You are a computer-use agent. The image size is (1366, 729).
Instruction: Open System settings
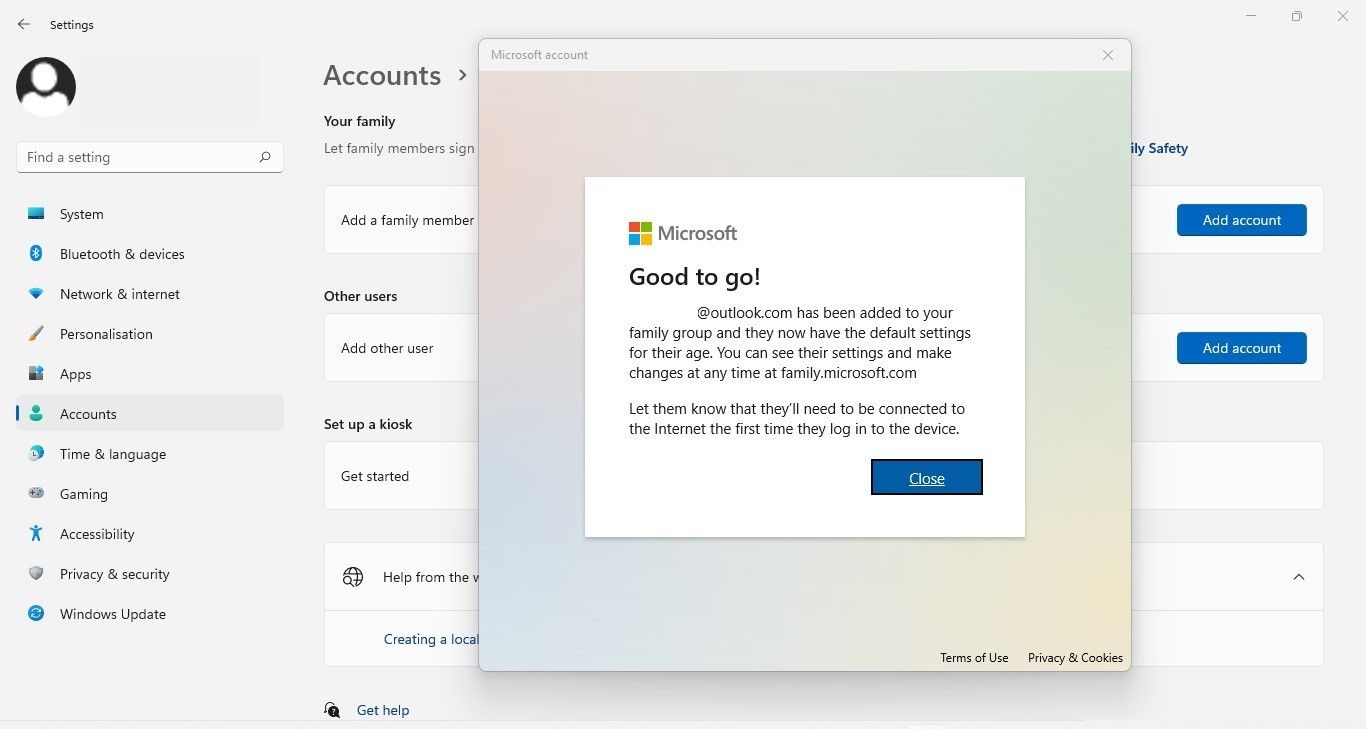pyautogui.click(x=150, y=214)
